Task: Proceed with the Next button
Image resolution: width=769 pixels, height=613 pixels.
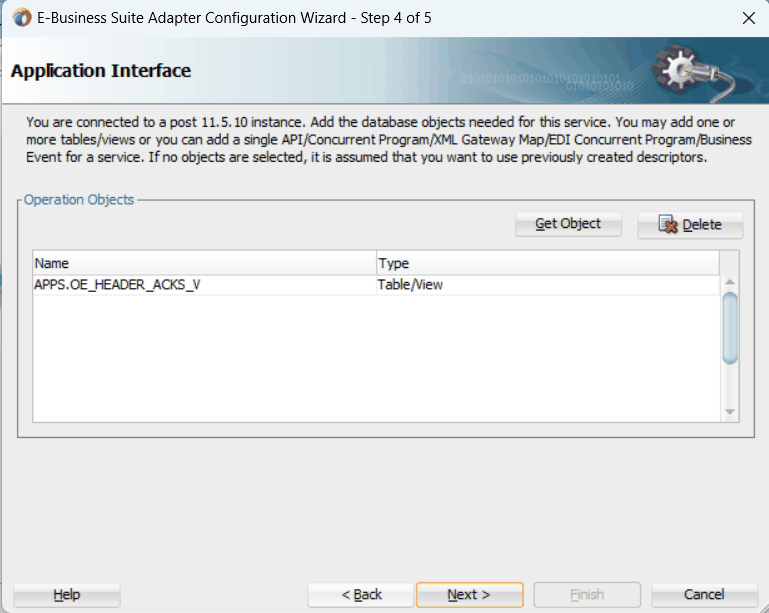Action: (469, 595)
